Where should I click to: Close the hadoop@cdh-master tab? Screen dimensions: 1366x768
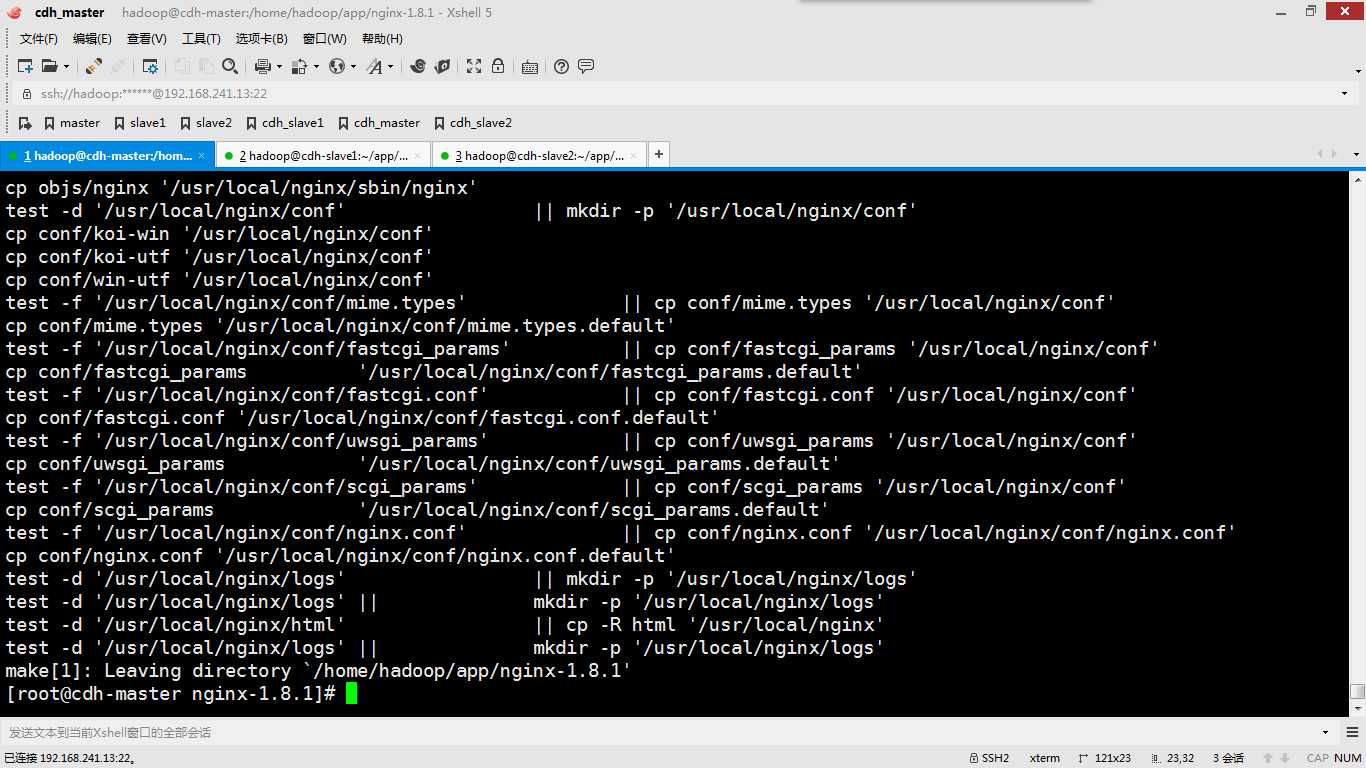point(201,156)
